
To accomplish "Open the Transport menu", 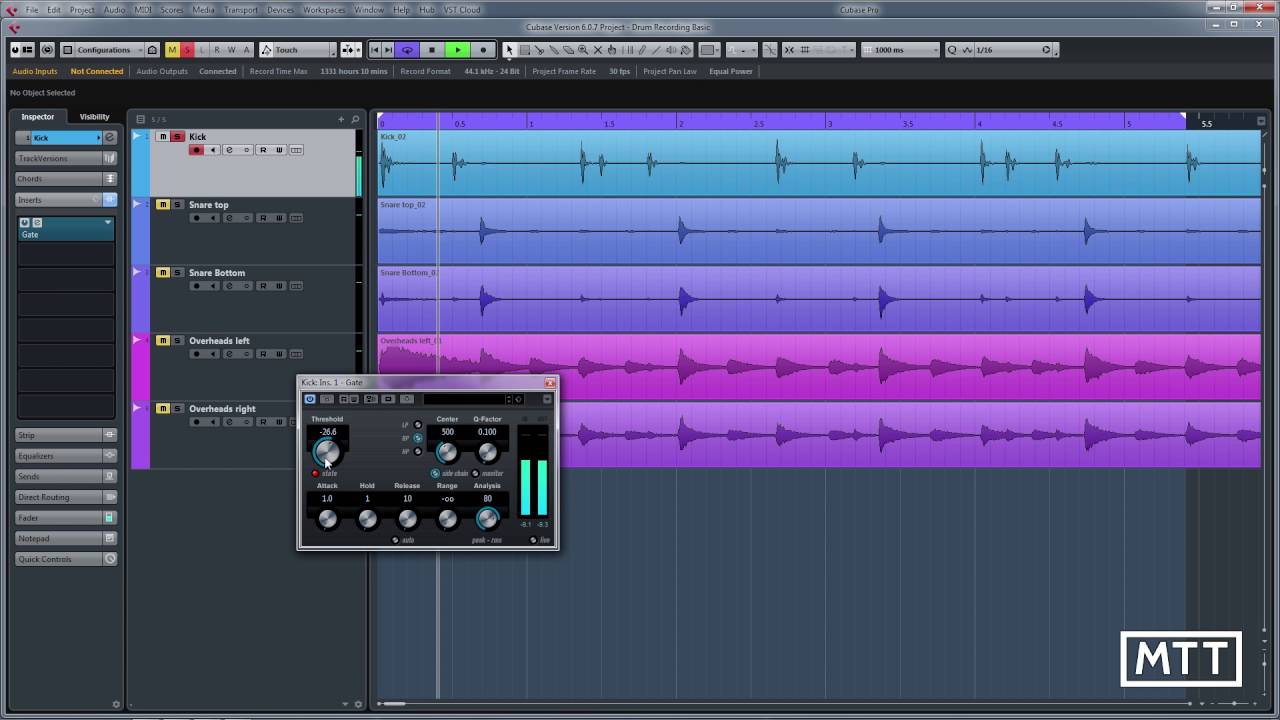I will tap(241, 10).
